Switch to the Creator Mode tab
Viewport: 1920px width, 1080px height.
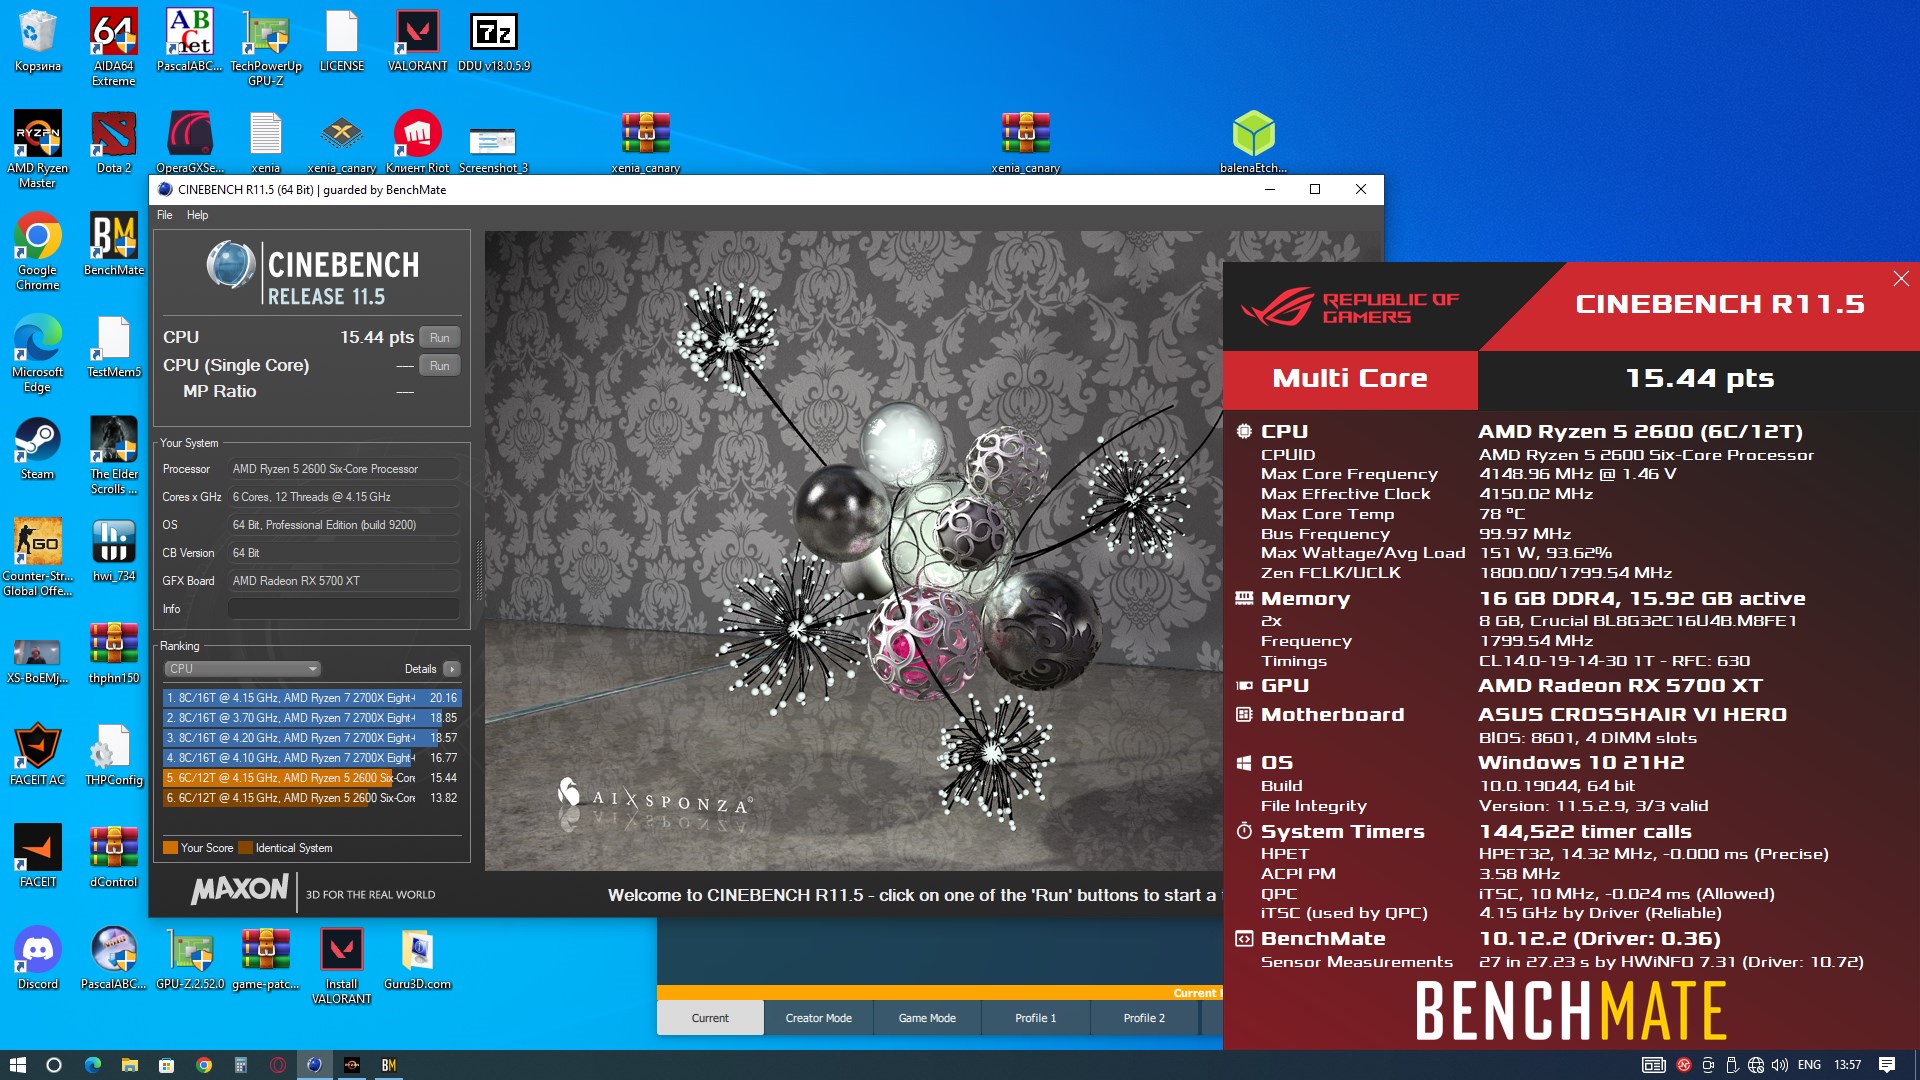click(x=818, y=1018)
